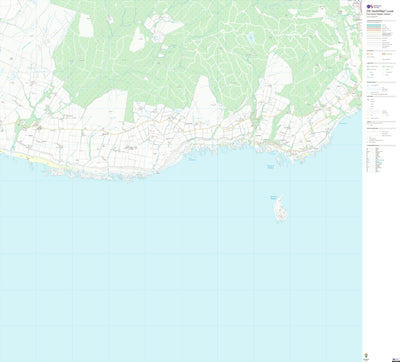
Task: Click the blue colour band in the legend
Action: tap(374, 25)
